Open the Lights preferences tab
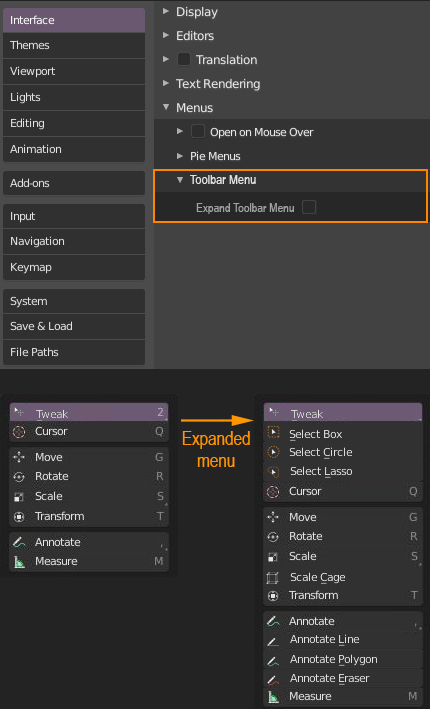This screenshot has height=709, width=430. point(74,97)
